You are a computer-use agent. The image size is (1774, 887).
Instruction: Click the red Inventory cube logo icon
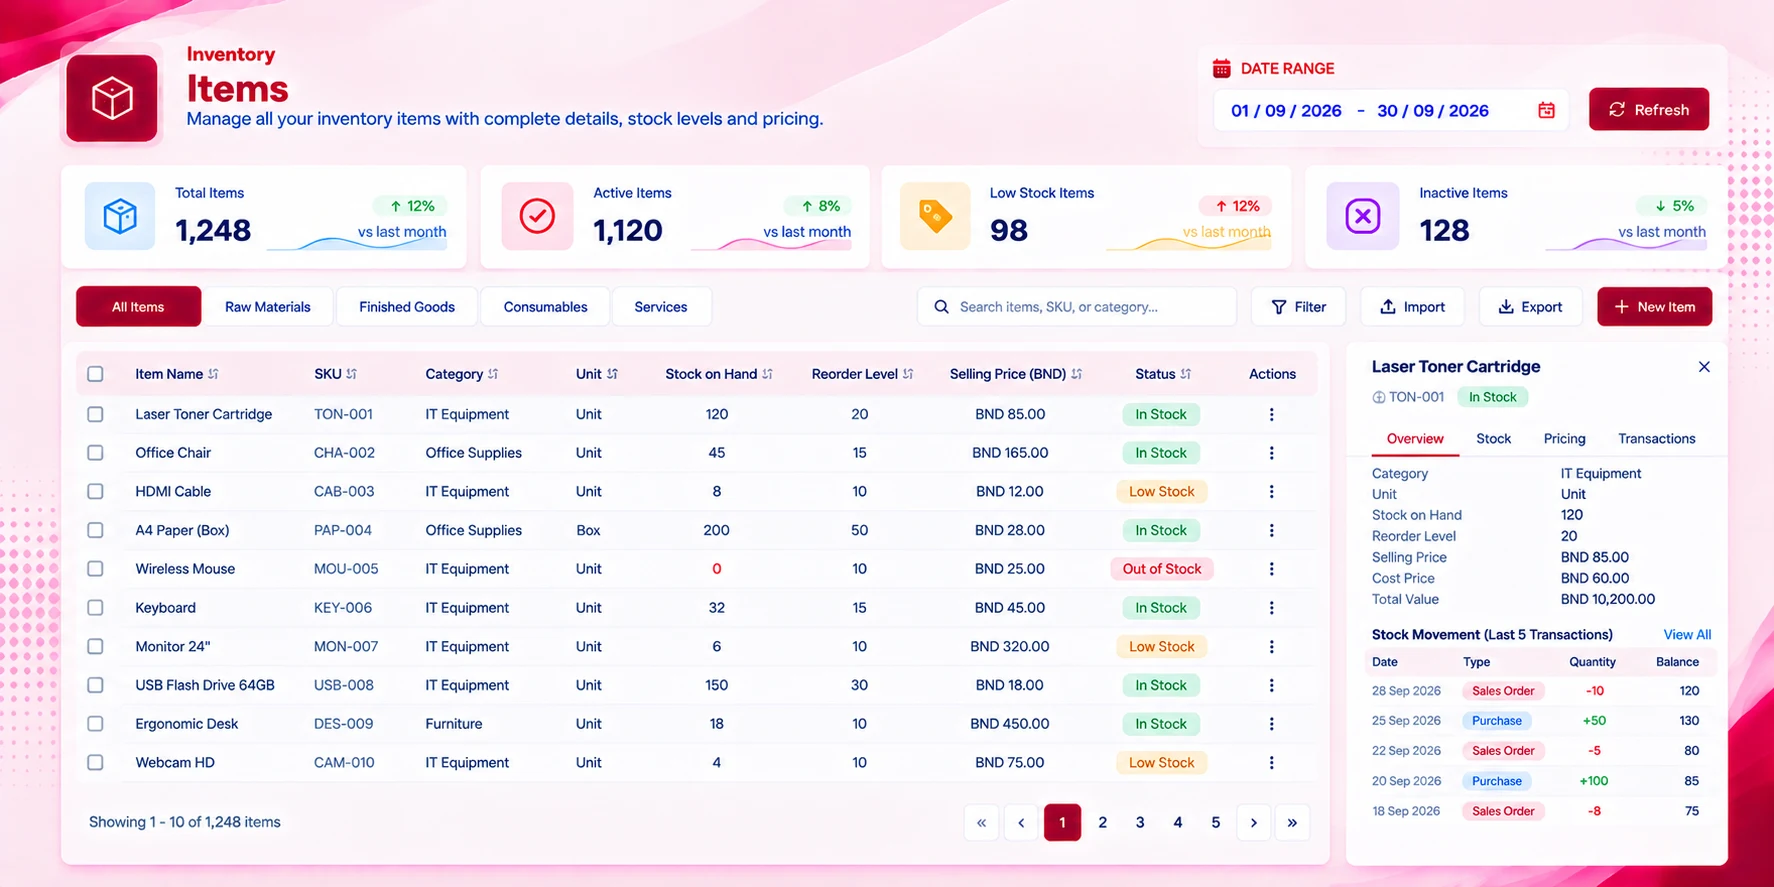pyautogui.click(x=112, y=98)
